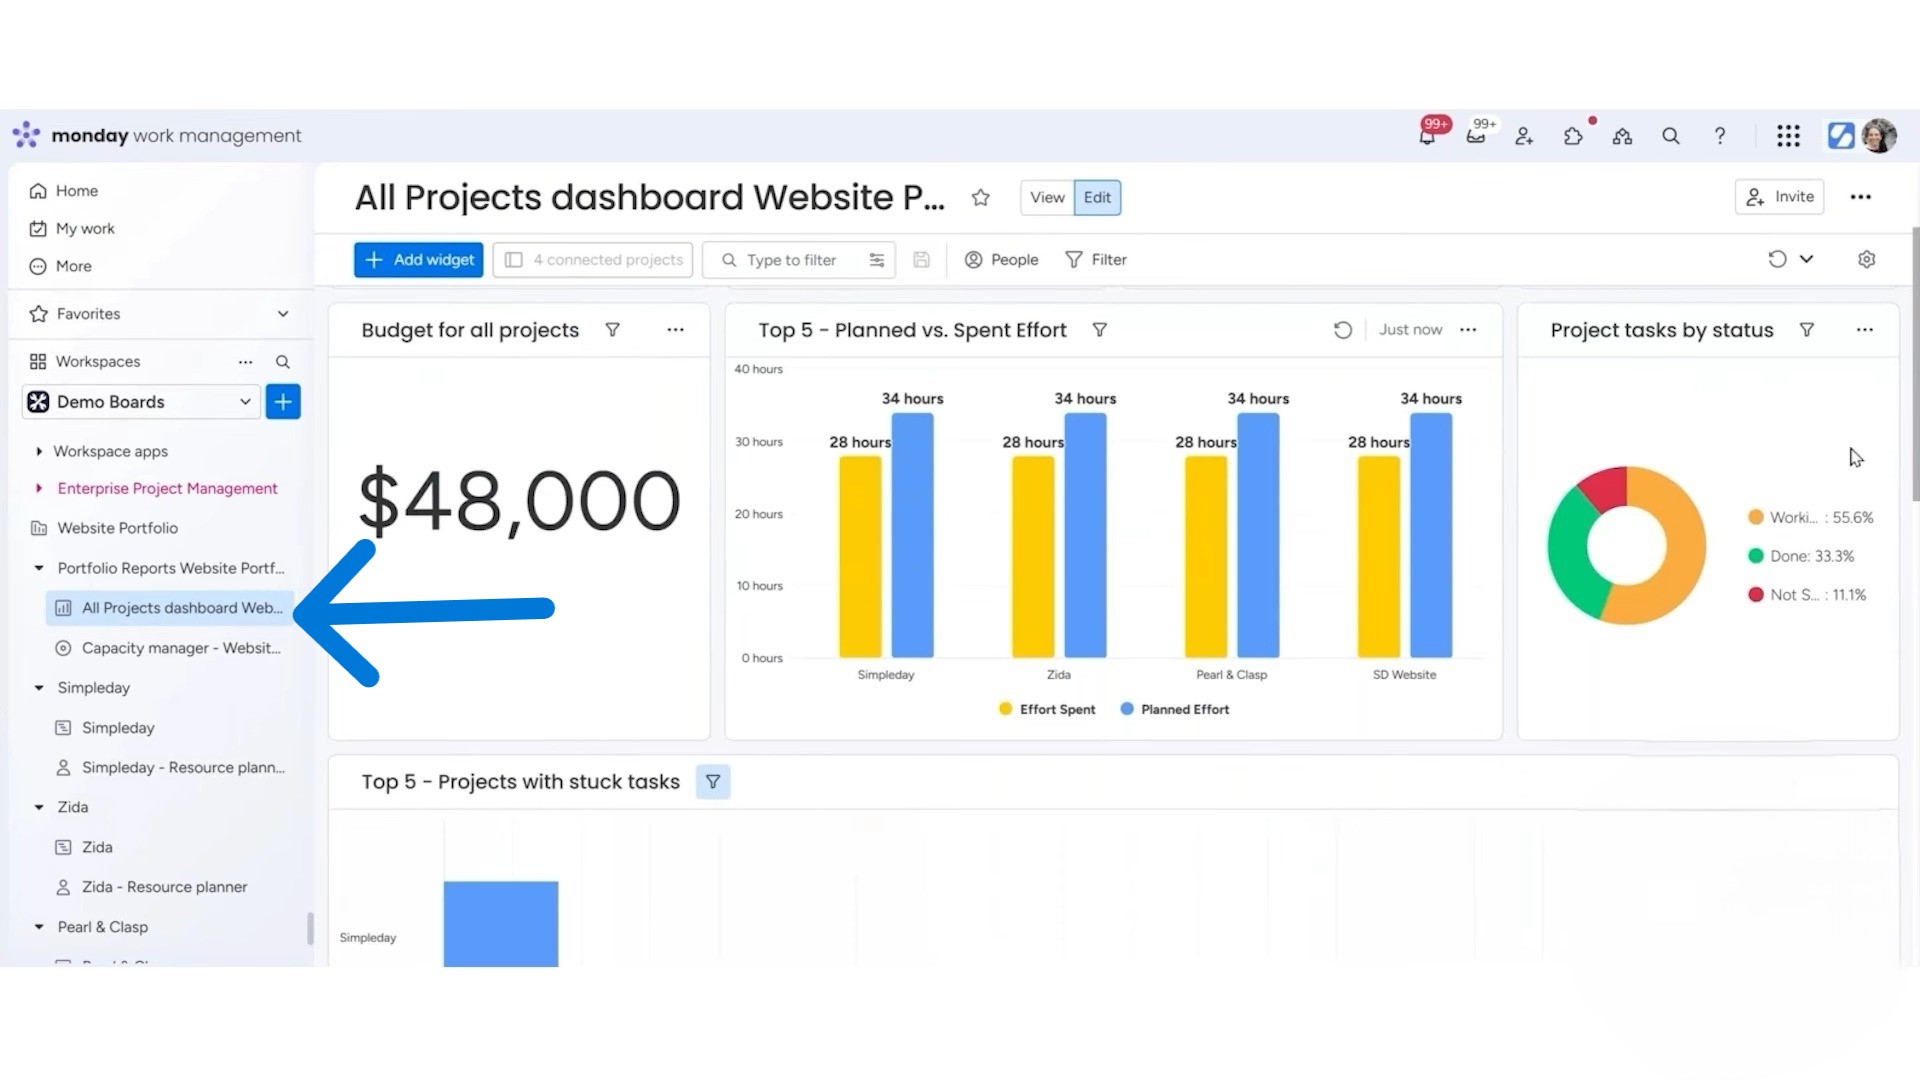
Task: Open the Zida - Resource planner item
Action: (152, 887)
